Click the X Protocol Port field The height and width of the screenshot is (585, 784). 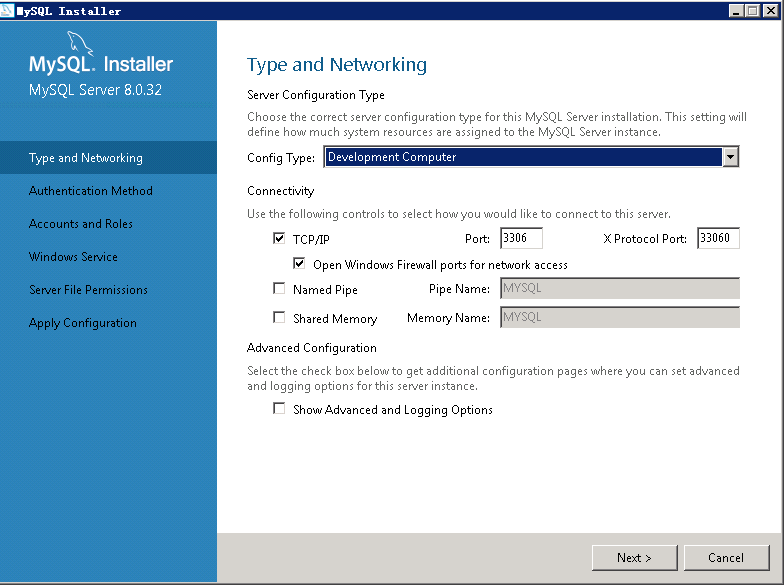click(x=718, y=238)
